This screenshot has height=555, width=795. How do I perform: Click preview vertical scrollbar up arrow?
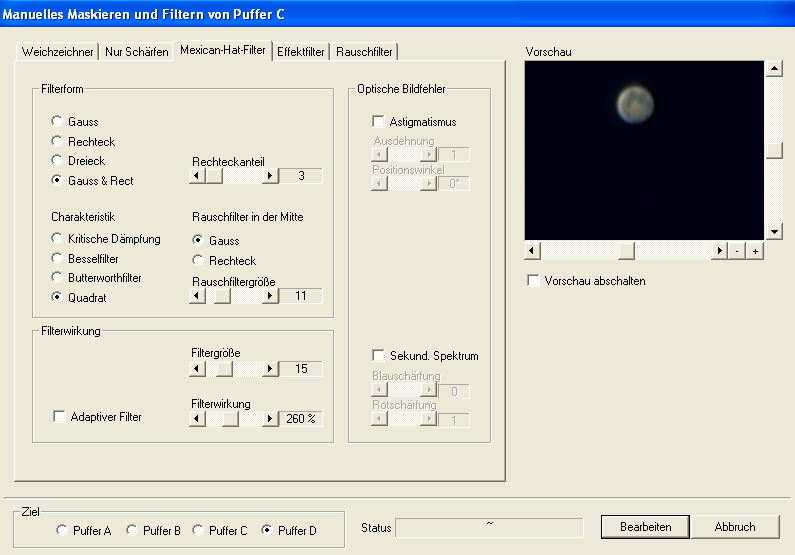773,69
